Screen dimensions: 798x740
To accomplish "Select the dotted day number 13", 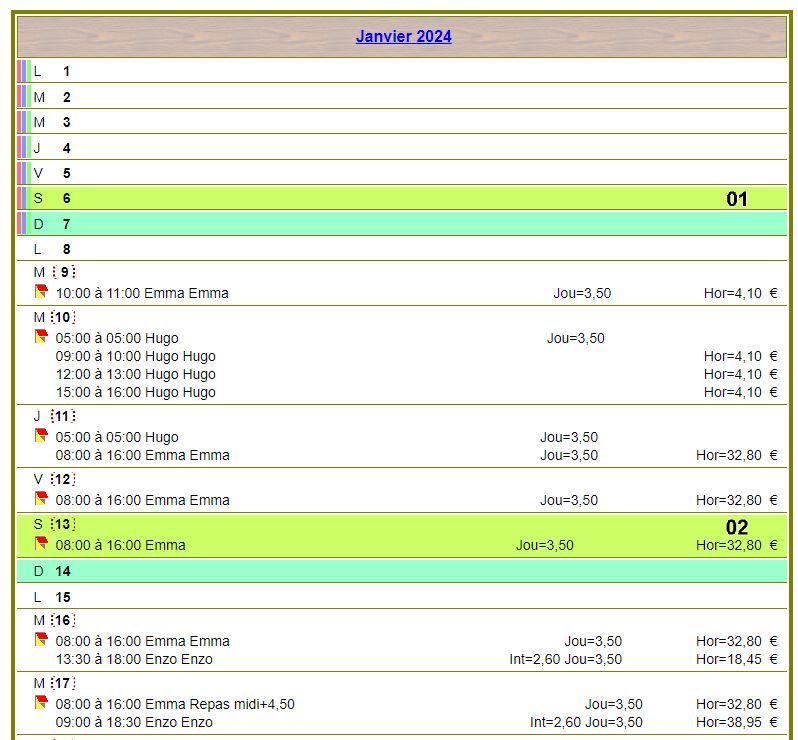I will tap(64, 524).
